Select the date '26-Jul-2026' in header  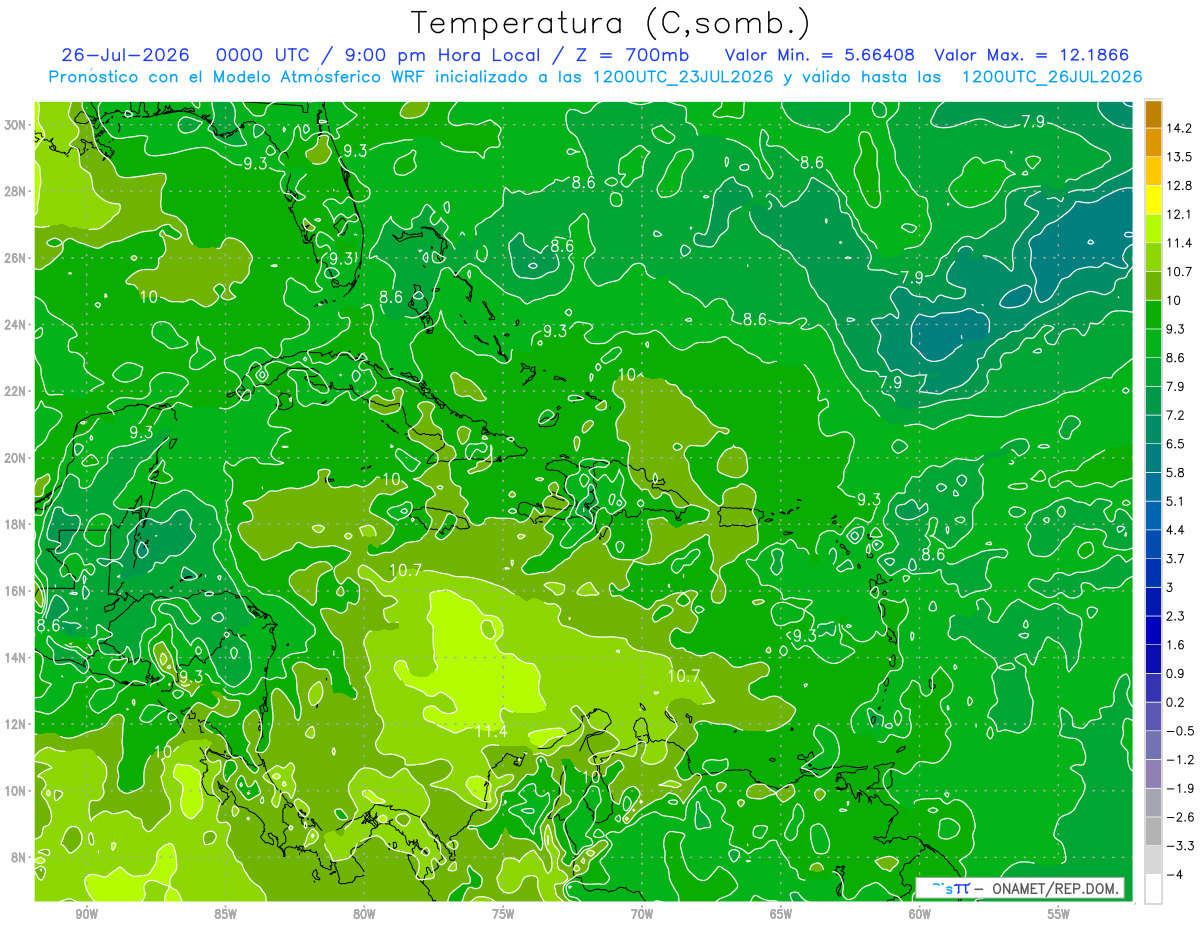[125, 55]
